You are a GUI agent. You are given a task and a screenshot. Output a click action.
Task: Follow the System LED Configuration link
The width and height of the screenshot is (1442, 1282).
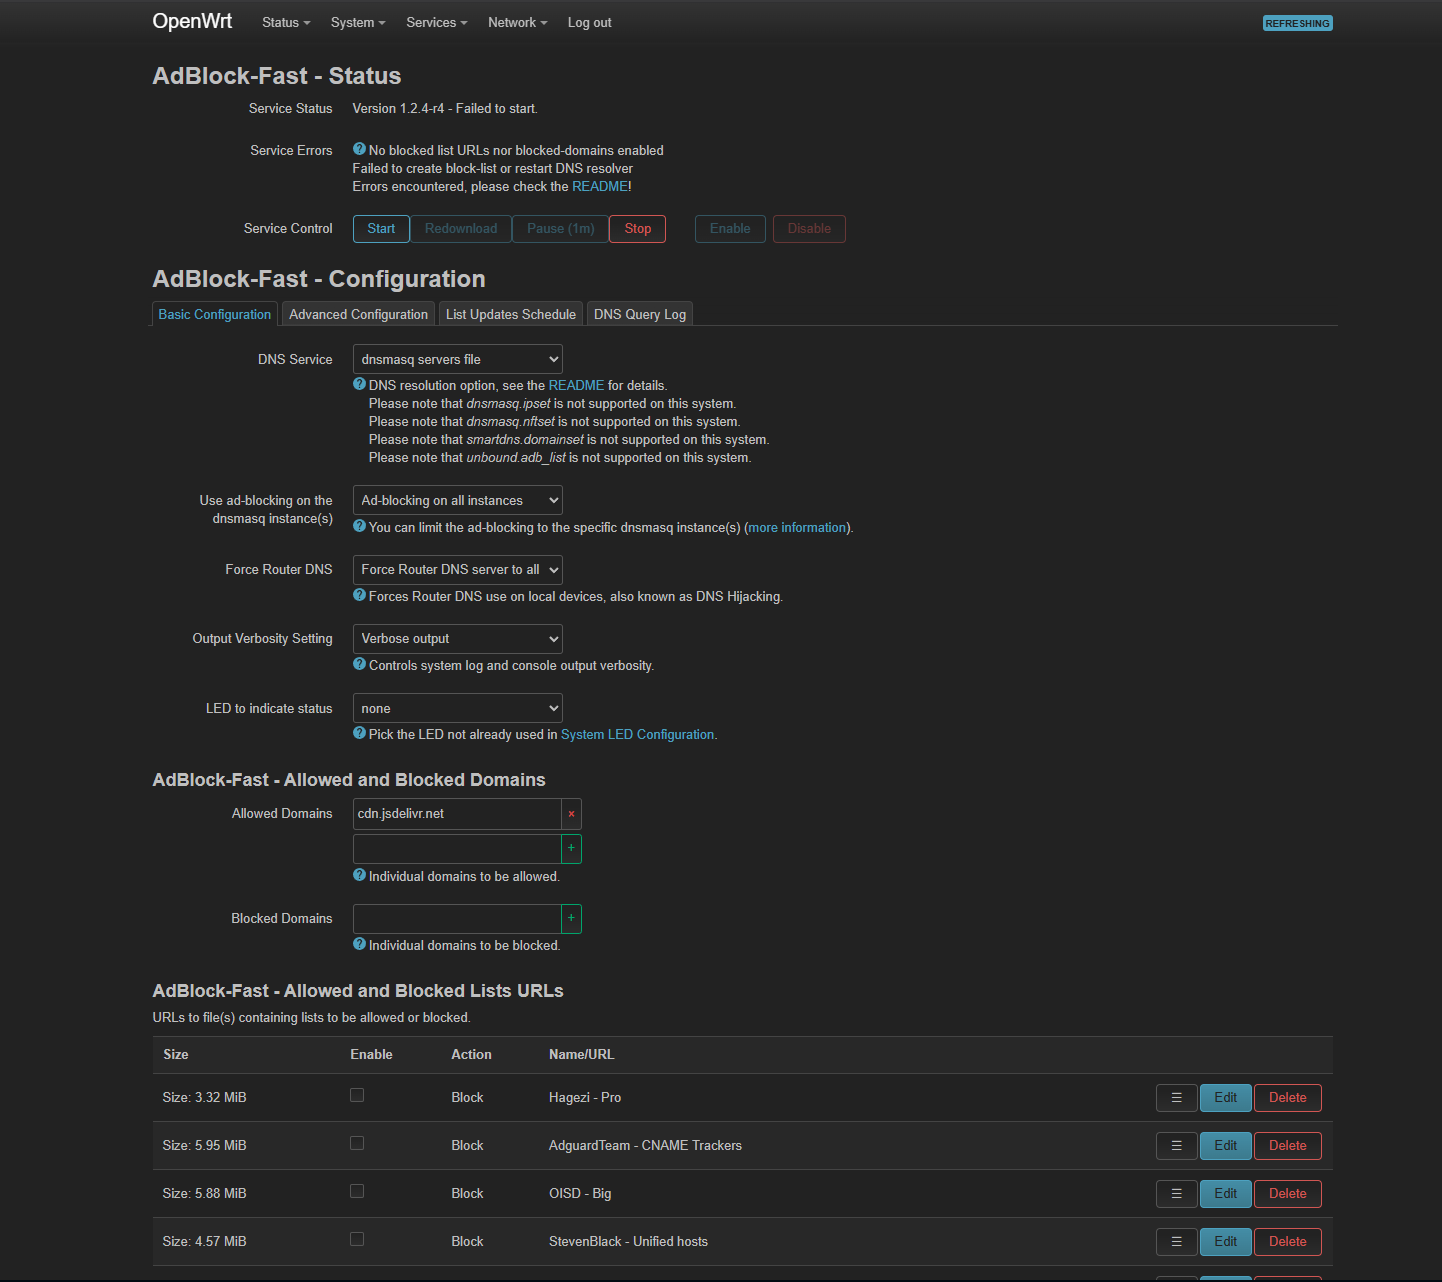coord(638,735)
